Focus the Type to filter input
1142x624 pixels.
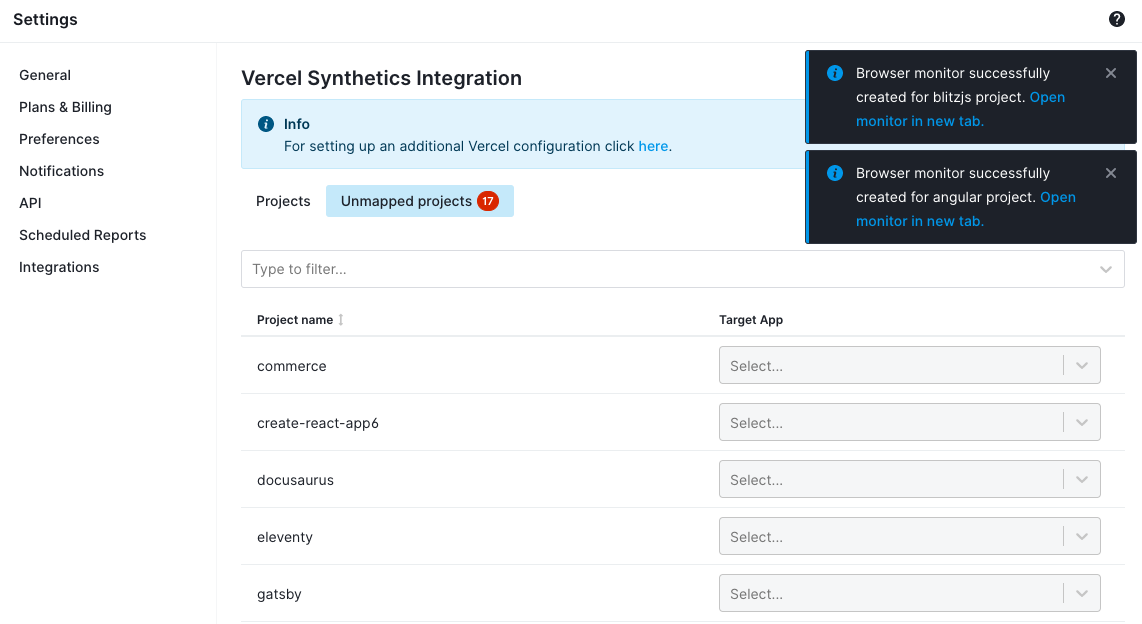tap(682, 269)
